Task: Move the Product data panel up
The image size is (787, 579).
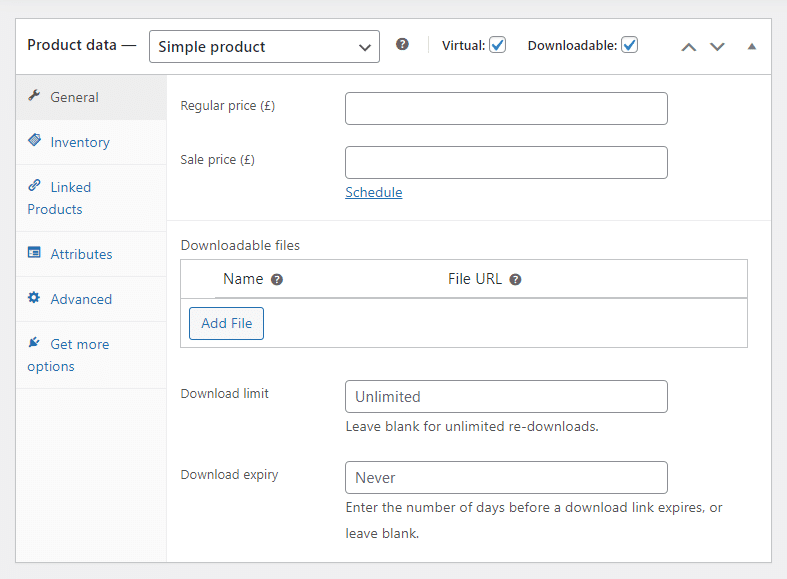Action: coord(689,47)
